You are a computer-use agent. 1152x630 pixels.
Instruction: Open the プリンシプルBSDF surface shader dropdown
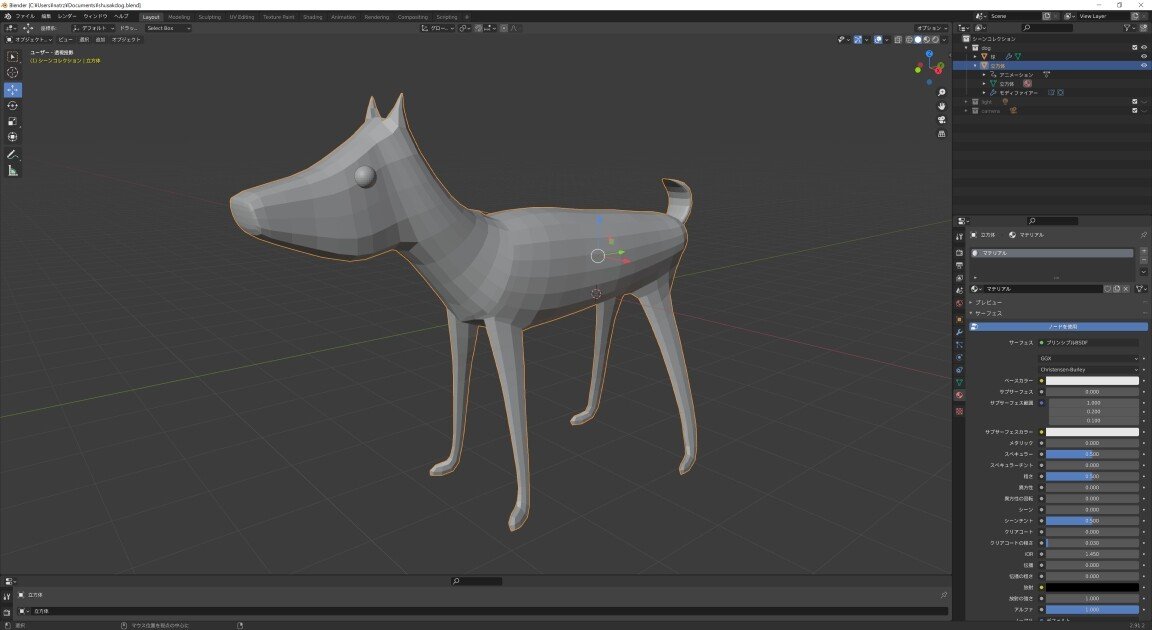tap(1090, 342)
